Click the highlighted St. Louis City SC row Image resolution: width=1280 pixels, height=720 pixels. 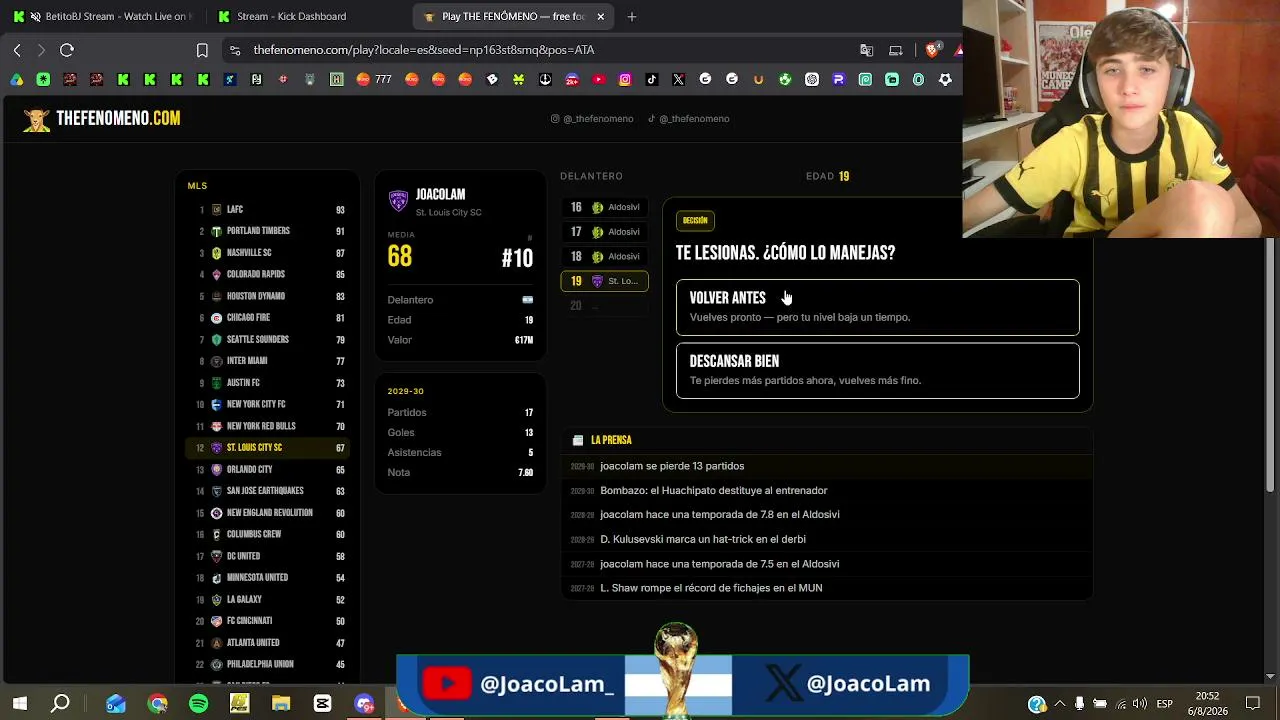(268, 448)
